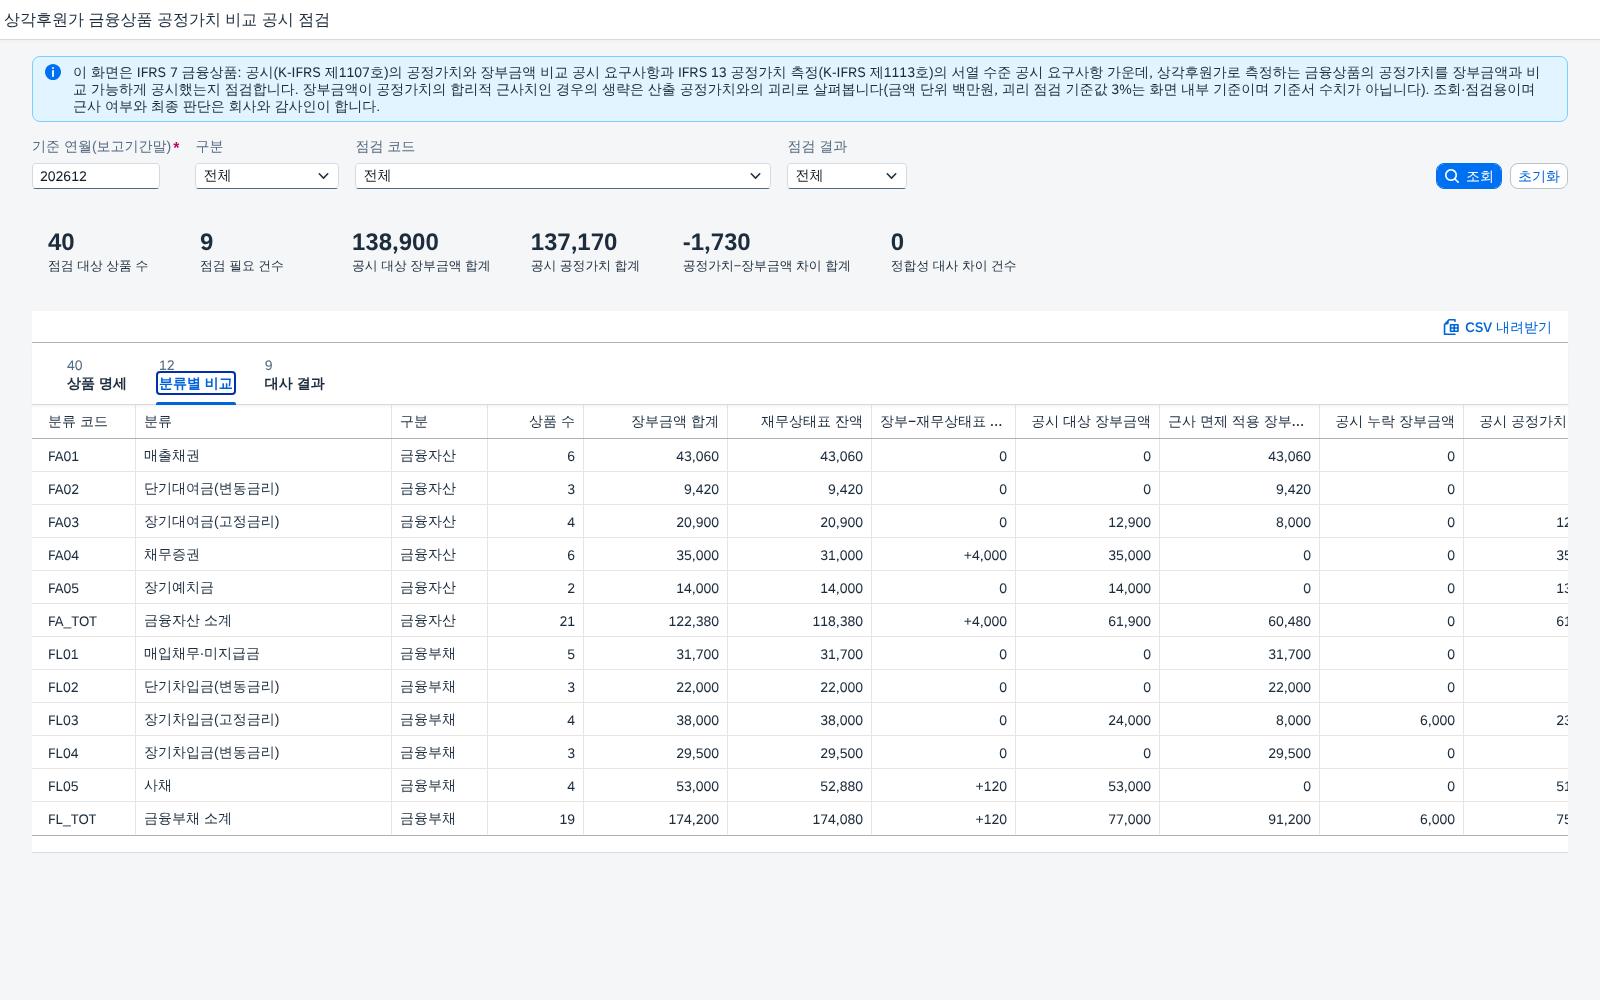Click the 상품 수 column header

pyautogui.click(x=536, y=422)
